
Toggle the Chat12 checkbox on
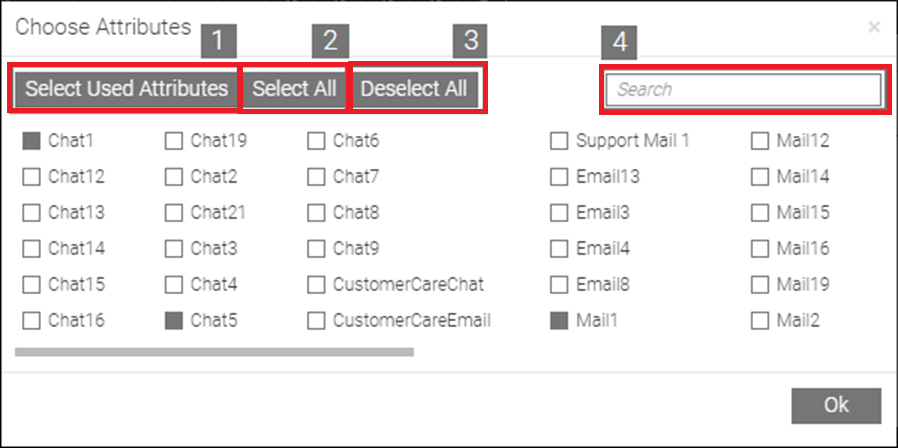[31, 177]
